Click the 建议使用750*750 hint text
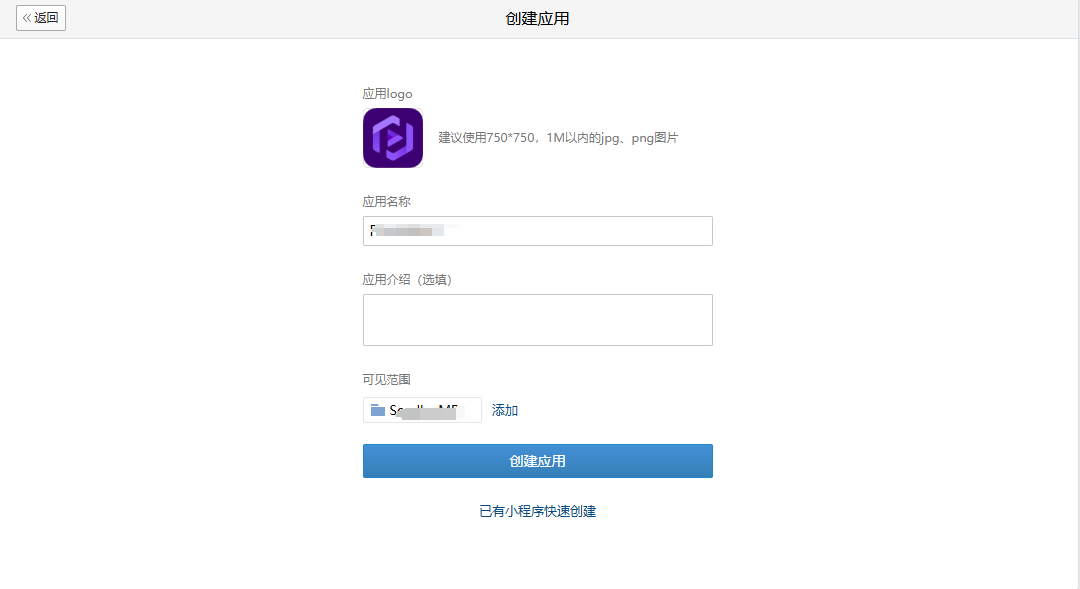This screenshot has width=1080, height=589. pos(558,138)
